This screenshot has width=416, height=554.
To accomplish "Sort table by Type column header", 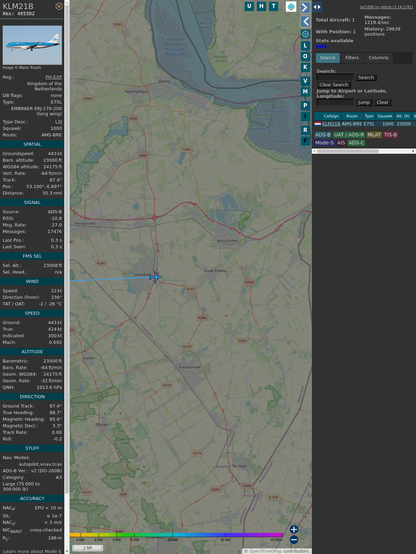I will [x=369, y=116].
